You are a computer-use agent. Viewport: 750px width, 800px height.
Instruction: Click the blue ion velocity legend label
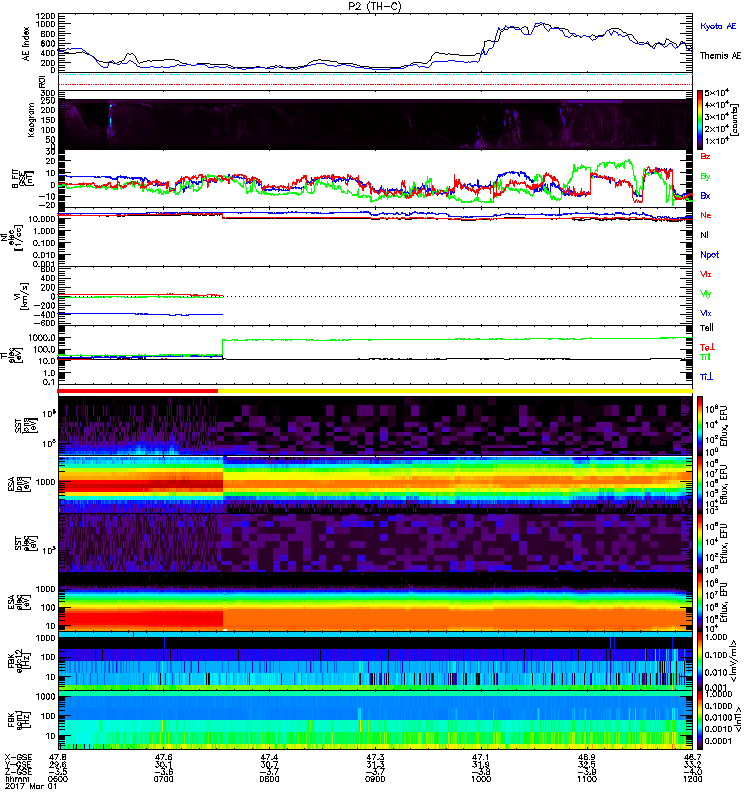[x=706, y=313]
